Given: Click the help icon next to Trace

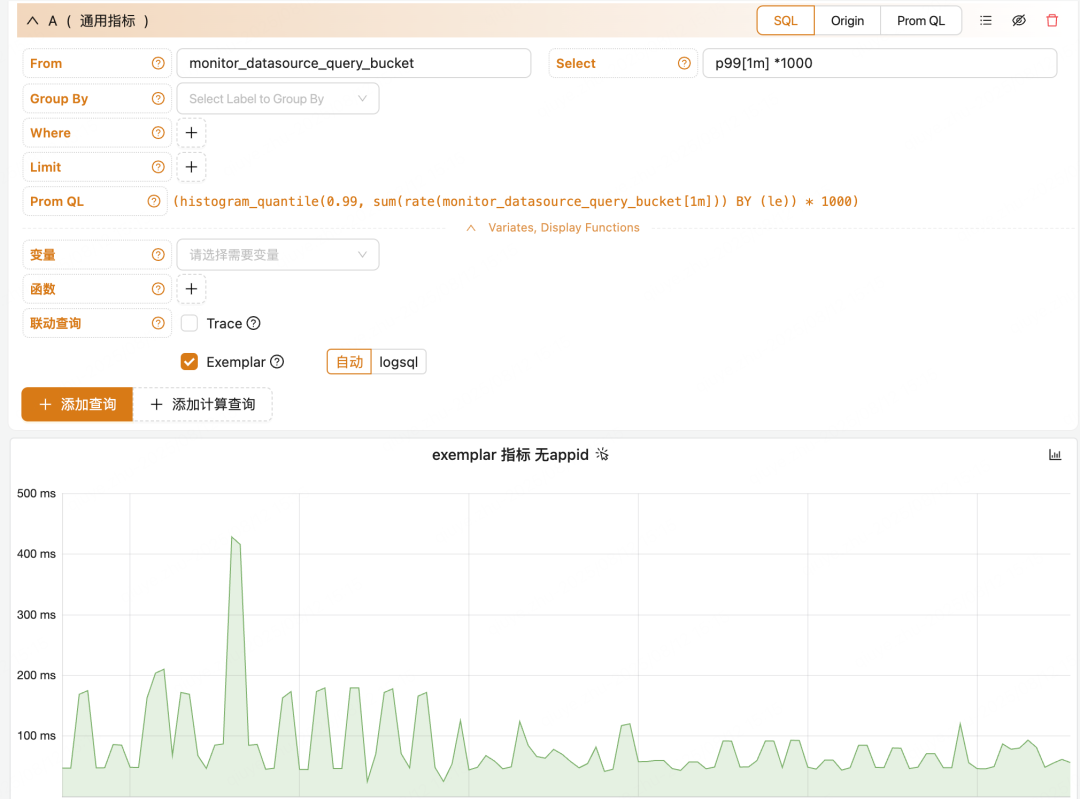Looking at the screenshot, I should 253,323.
